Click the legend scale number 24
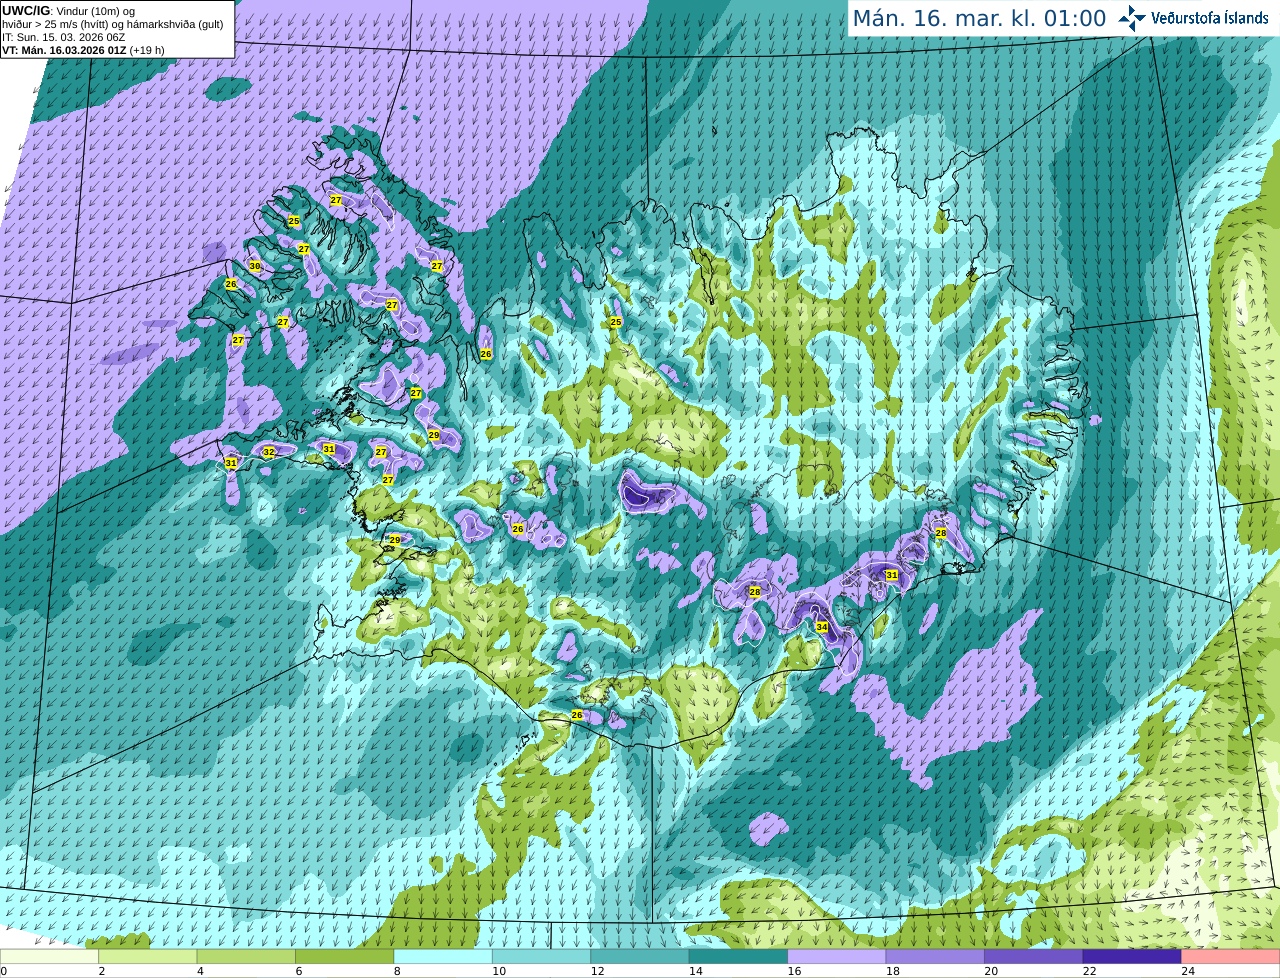This screenshot has width=1280, height=978. (1188, 971)
